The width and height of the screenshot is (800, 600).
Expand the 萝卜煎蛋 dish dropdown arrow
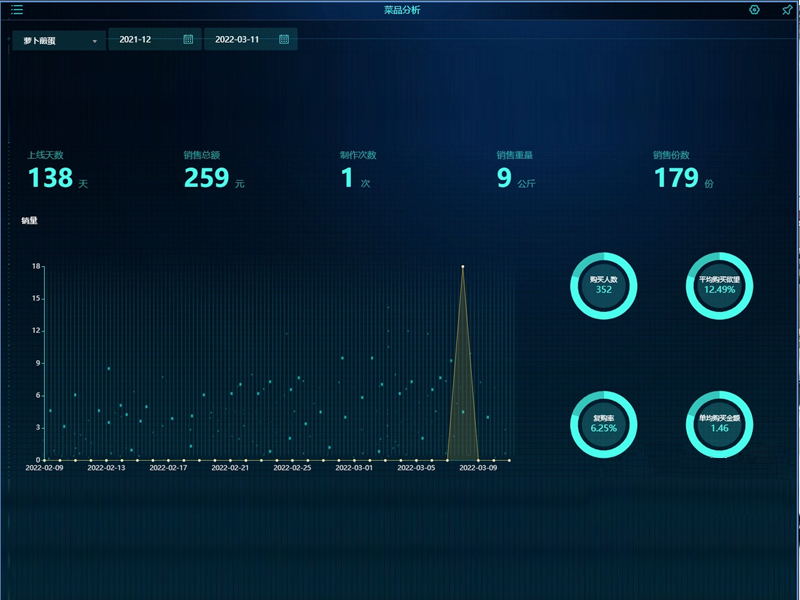point(94,41)
